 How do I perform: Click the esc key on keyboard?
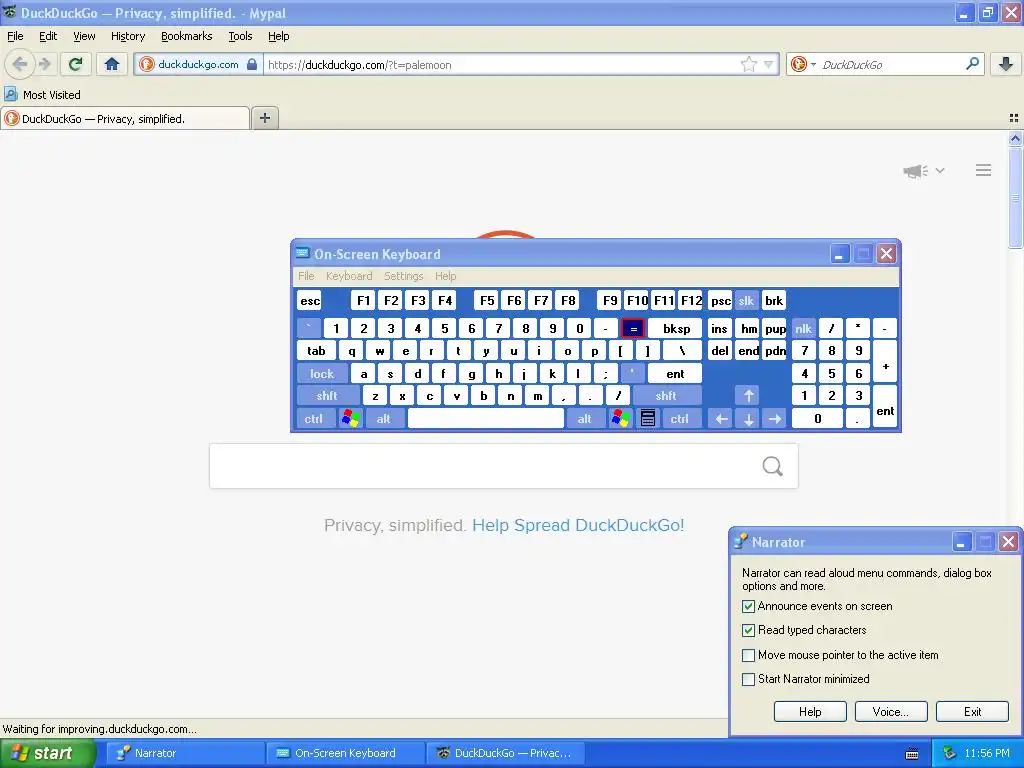click(310, 300)
